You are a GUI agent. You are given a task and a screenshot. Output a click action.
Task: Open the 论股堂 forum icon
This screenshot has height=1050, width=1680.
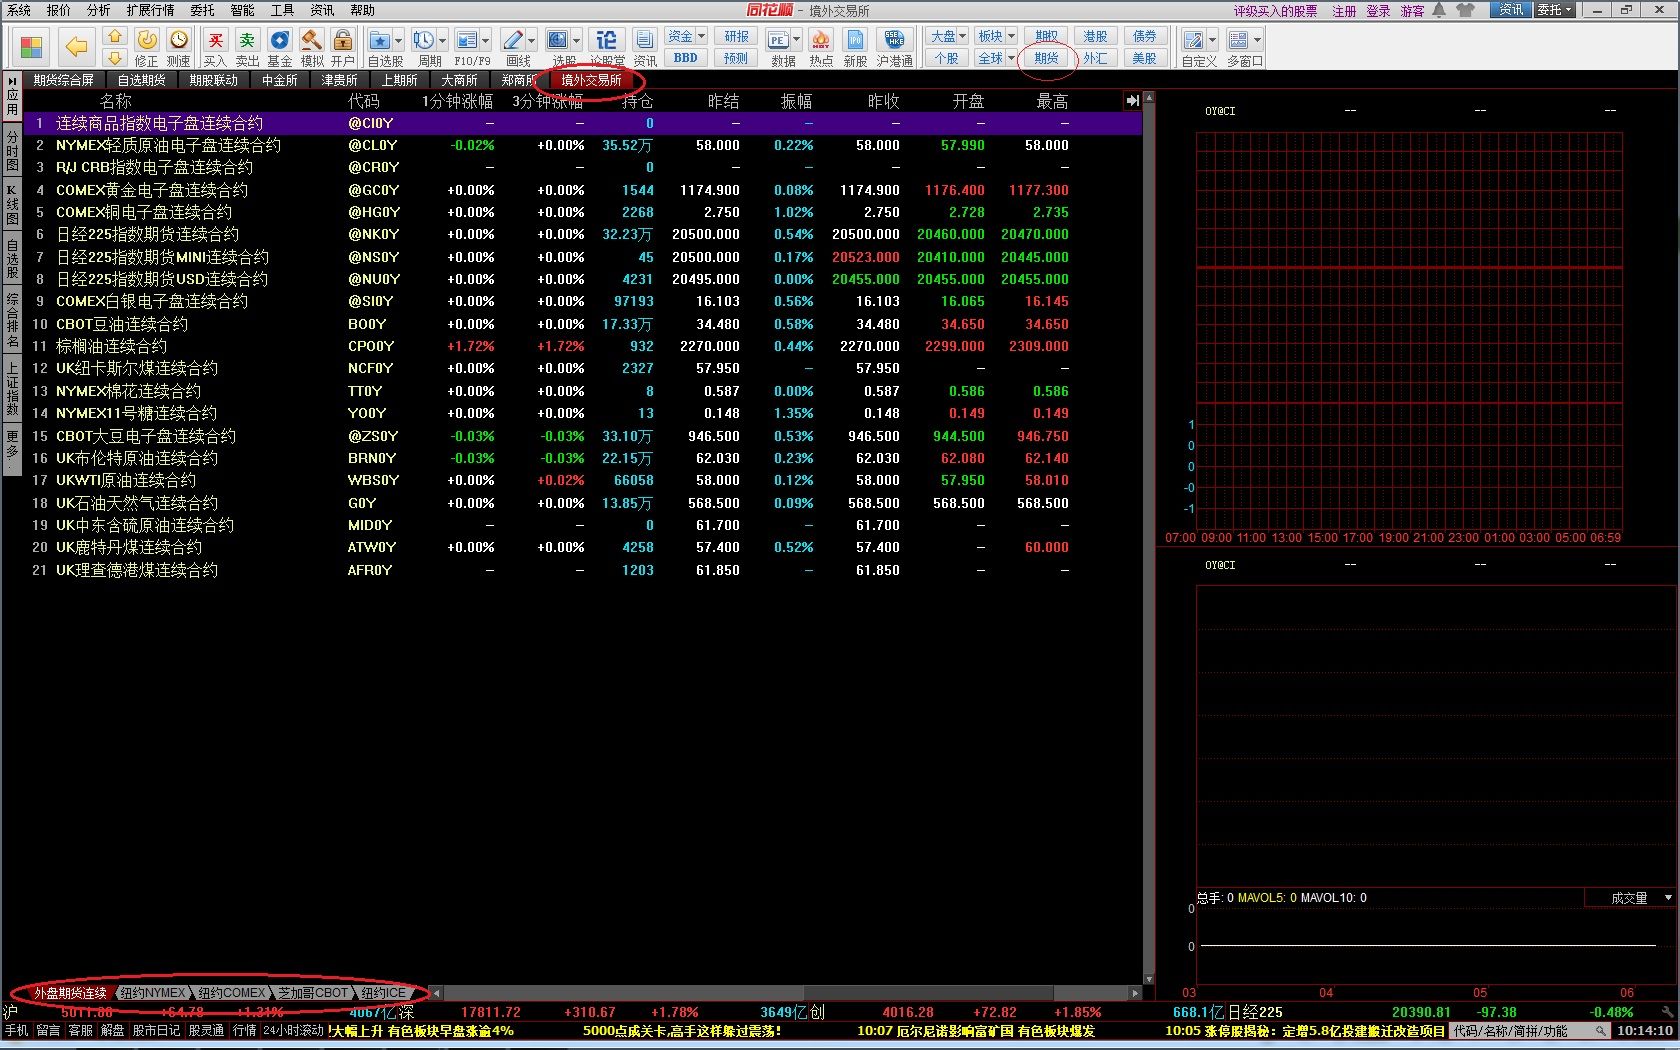[x=607, y=40]
